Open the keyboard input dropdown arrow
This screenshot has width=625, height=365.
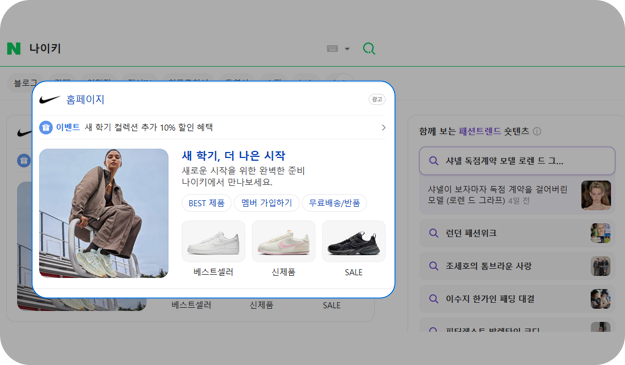(x=347, y=49)
